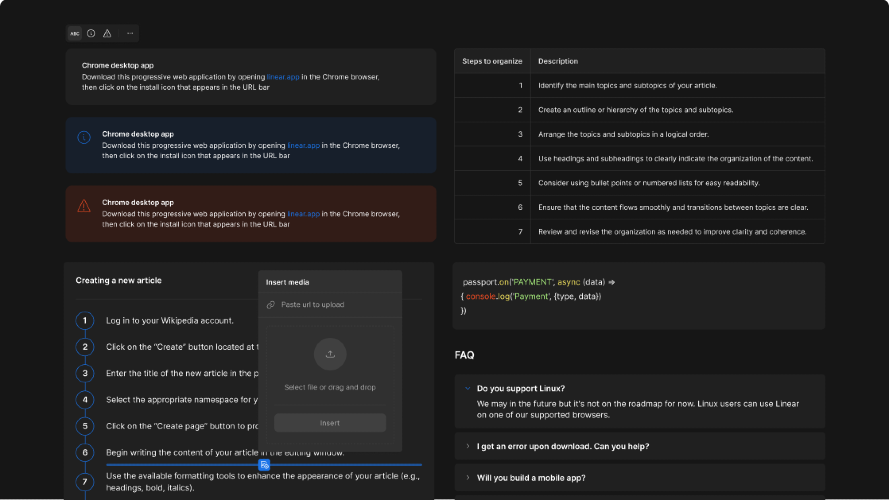
Task: Click step 2 circle in article list
Action: tap(85, 347)
